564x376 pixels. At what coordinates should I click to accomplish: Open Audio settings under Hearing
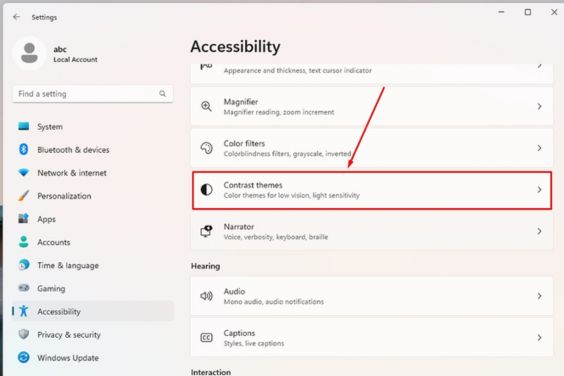coord(372,296)
